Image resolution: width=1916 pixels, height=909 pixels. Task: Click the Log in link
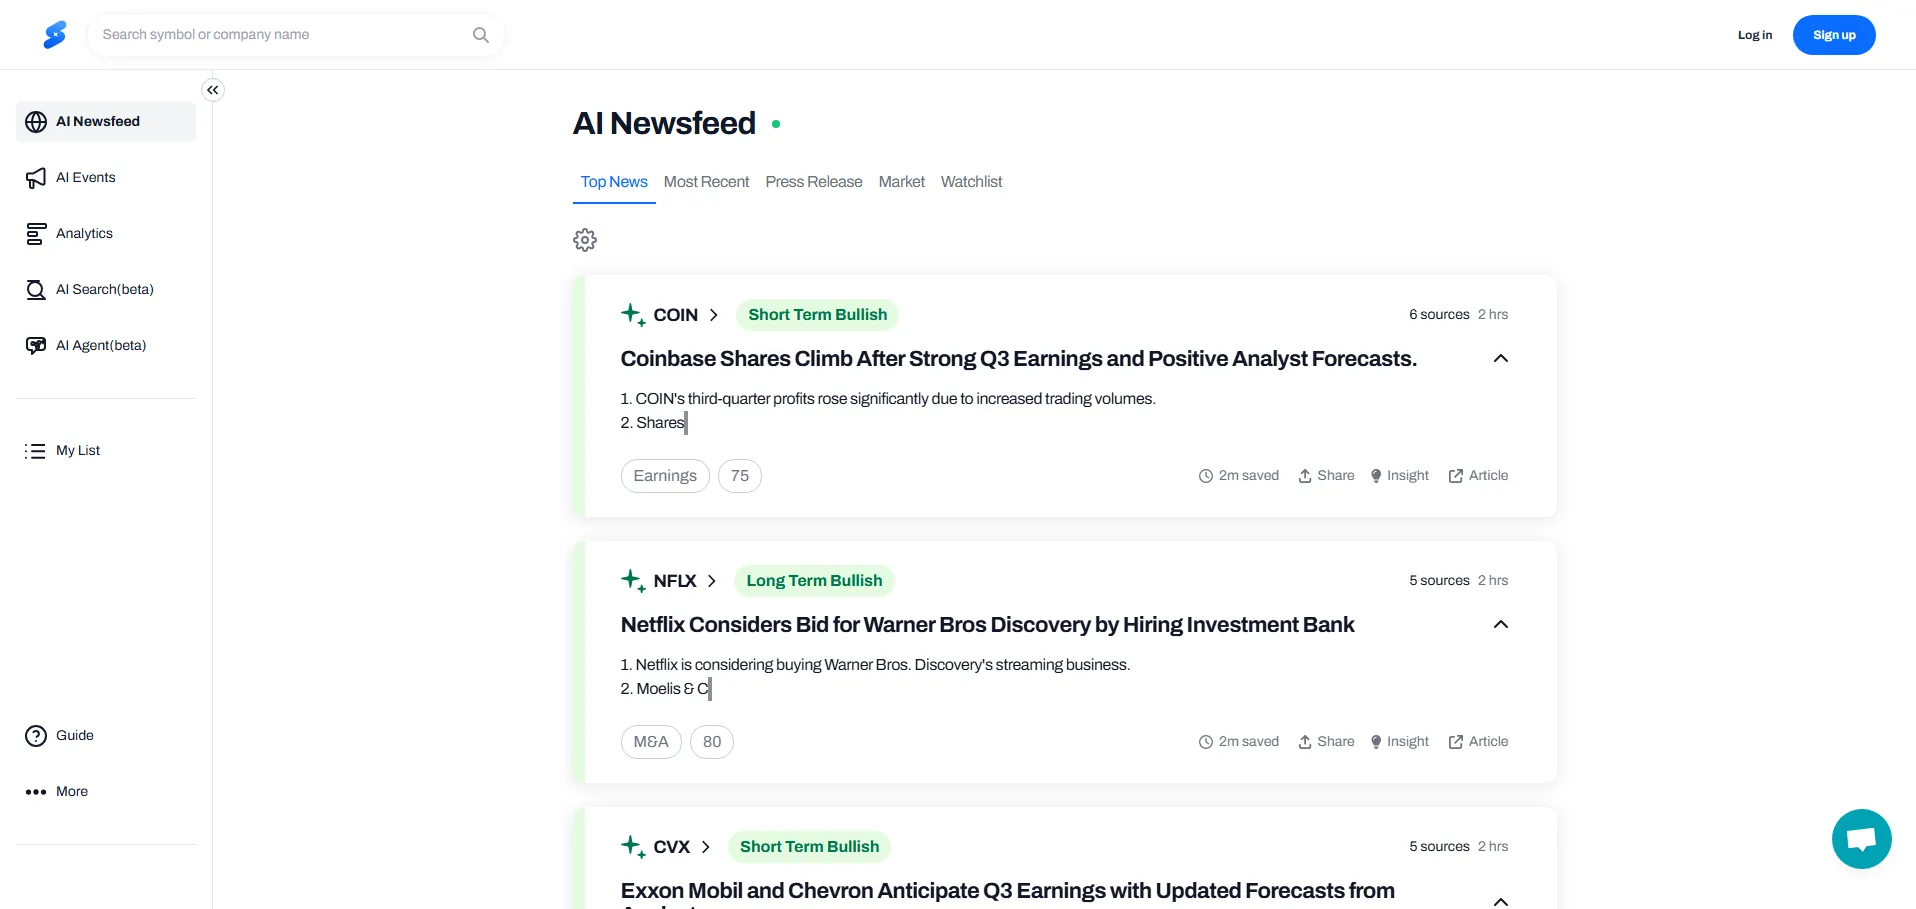tap(1754, 35)
